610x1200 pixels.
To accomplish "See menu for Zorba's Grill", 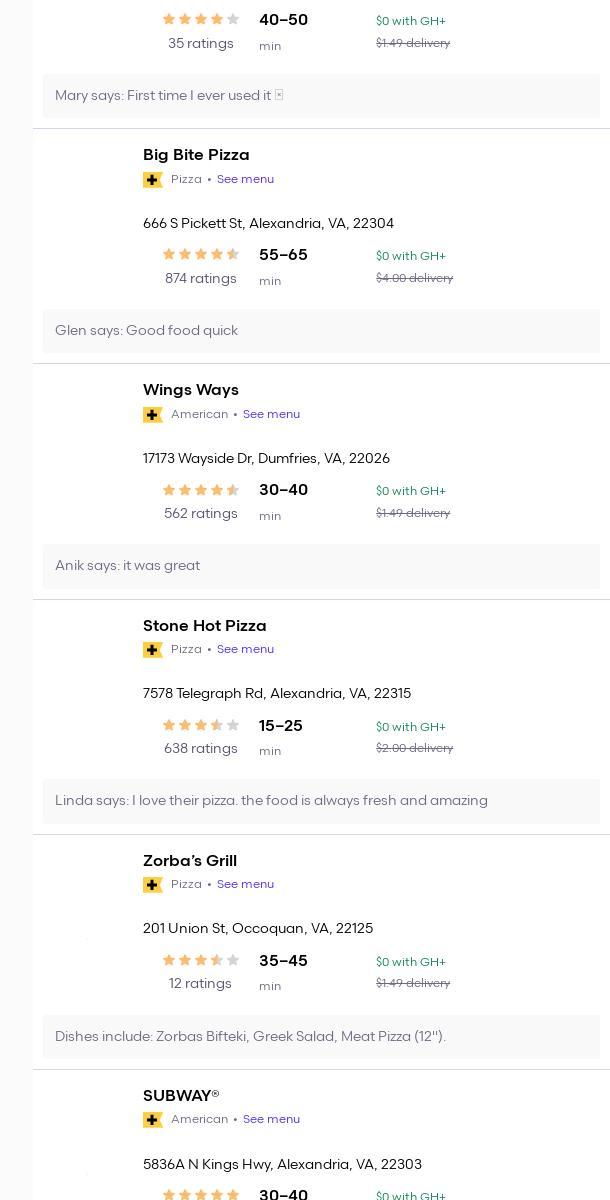I will pos(245,885).
